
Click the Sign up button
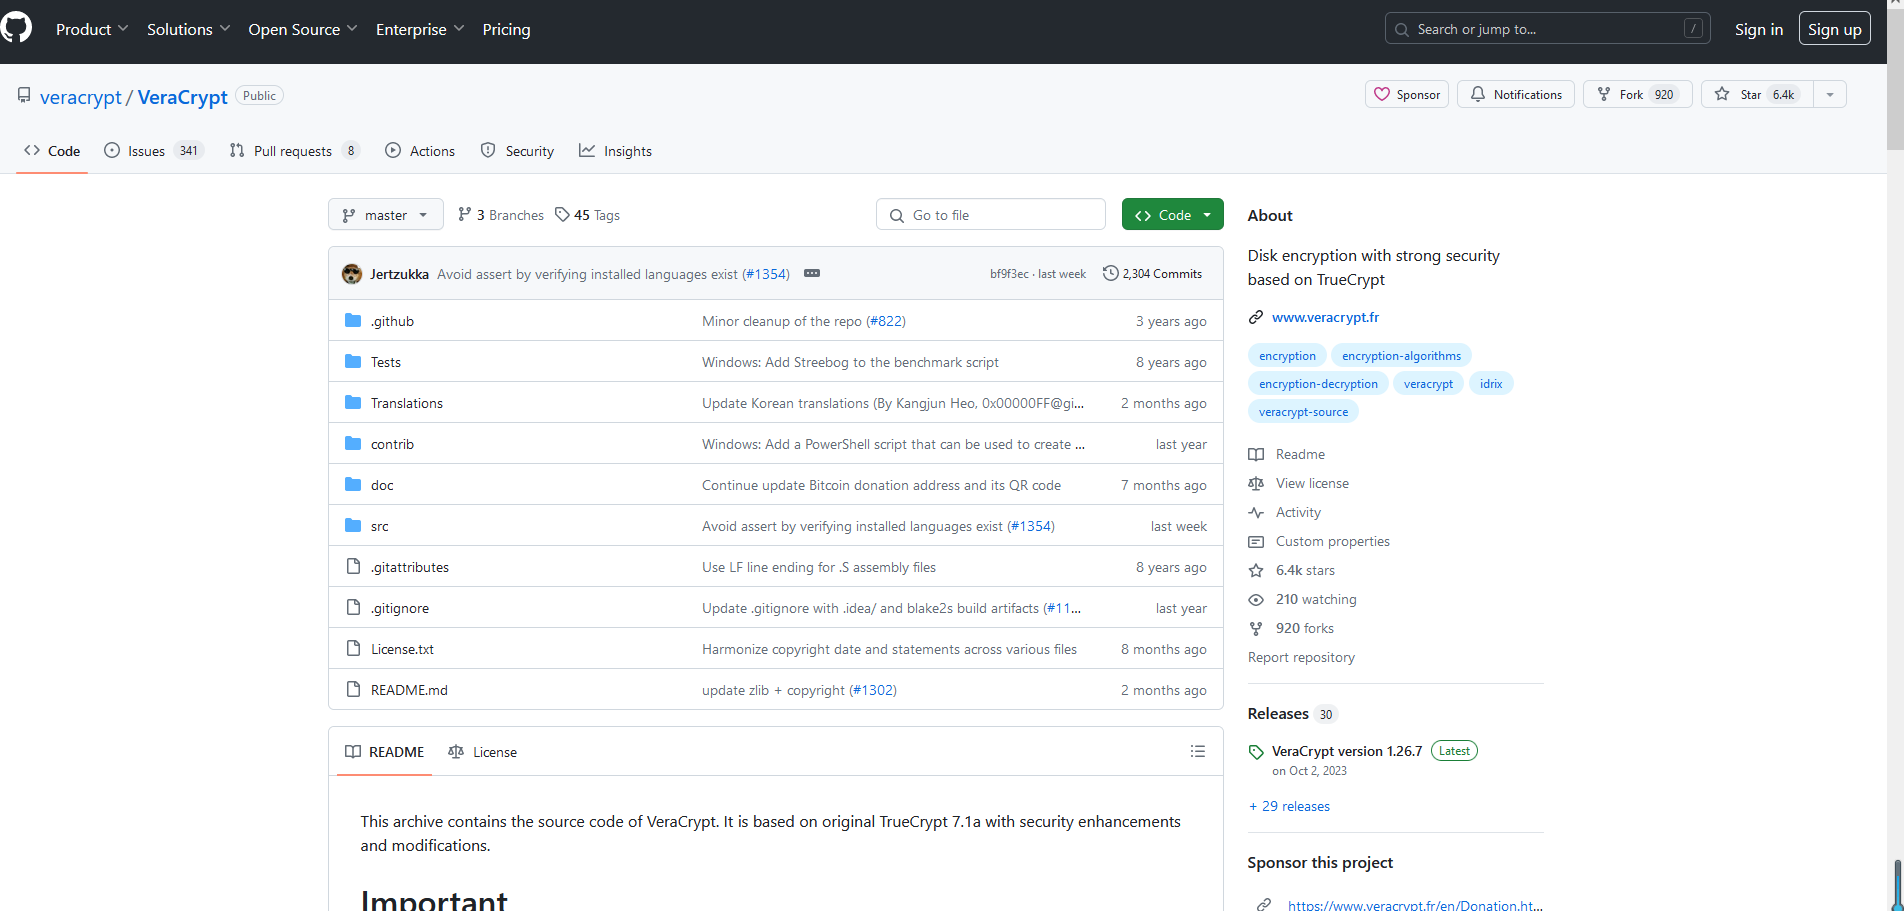tap(1834, 29)
